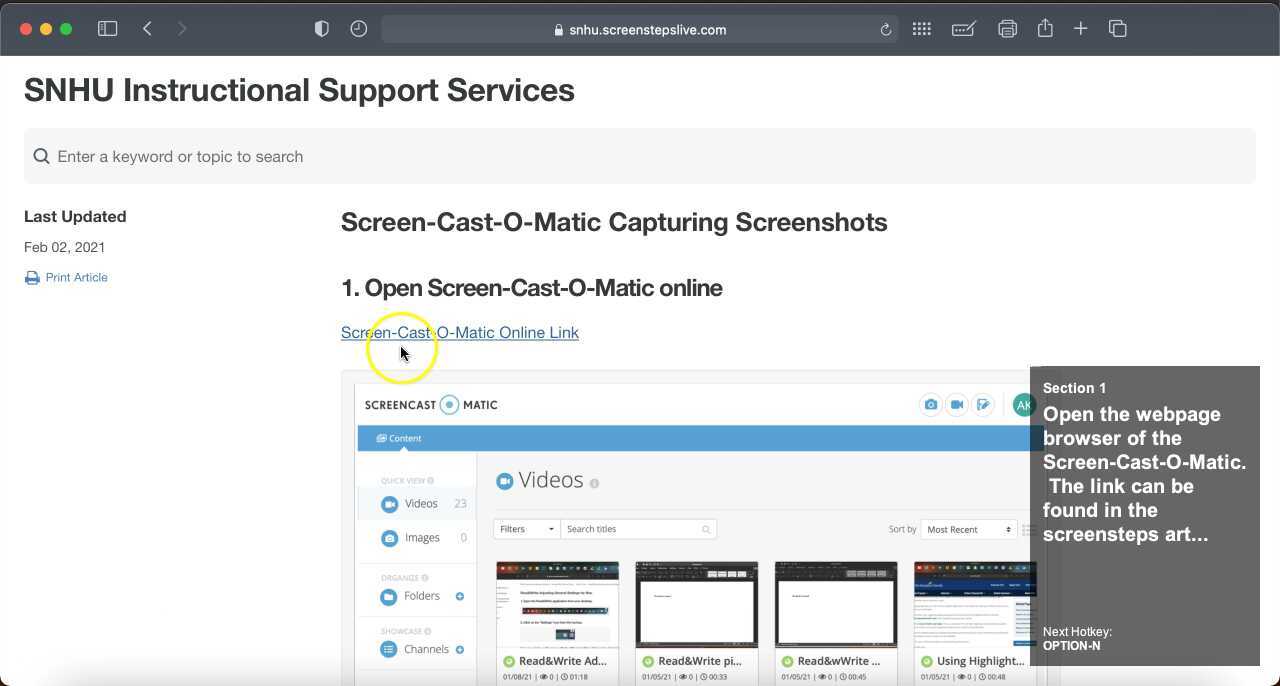Screen dimensions: 1280x686
Task: Click the AK account avatar circle
Action: pyautogui.click(x=1024, y=404)
